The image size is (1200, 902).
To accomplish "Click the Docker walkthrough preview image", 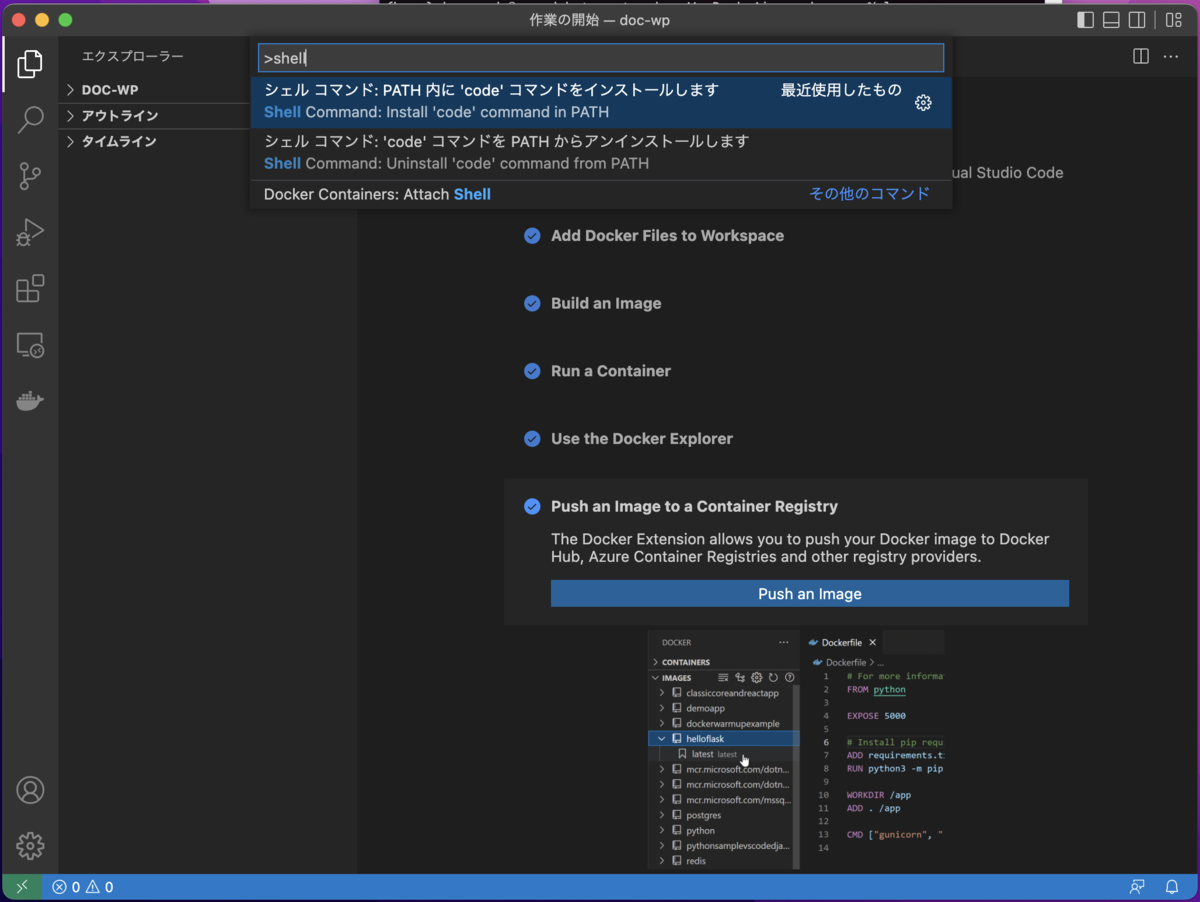I will click(x=796, y=749).
